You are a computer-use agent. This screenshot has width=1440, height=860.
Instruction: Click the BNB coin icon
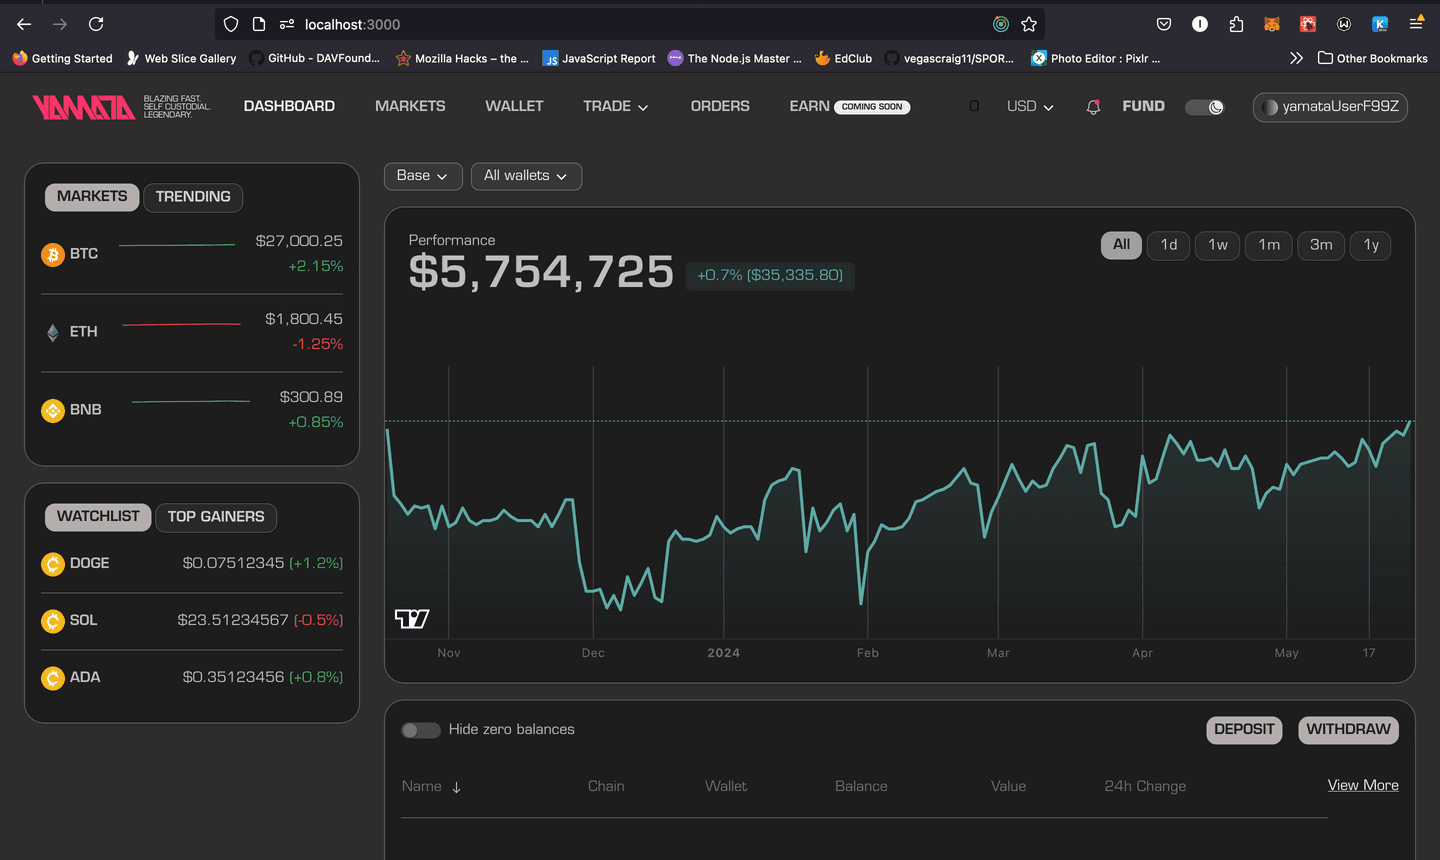point(53,411)
